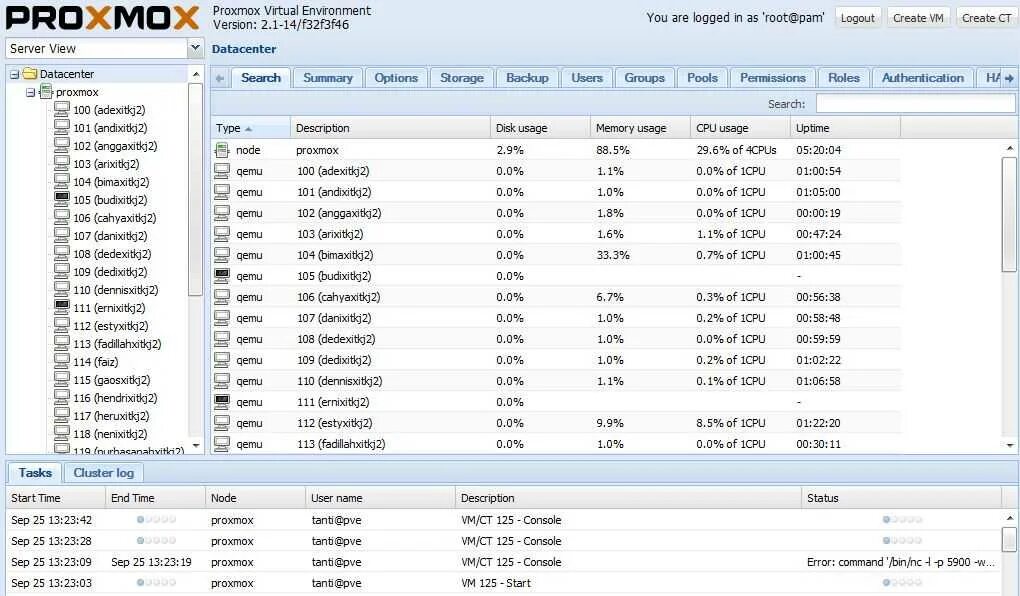The width and height of the screenshot is (1020, 596).
Task: Click qemu icon in 100 (adexitkj2) table row
Action: coord(222,170)
